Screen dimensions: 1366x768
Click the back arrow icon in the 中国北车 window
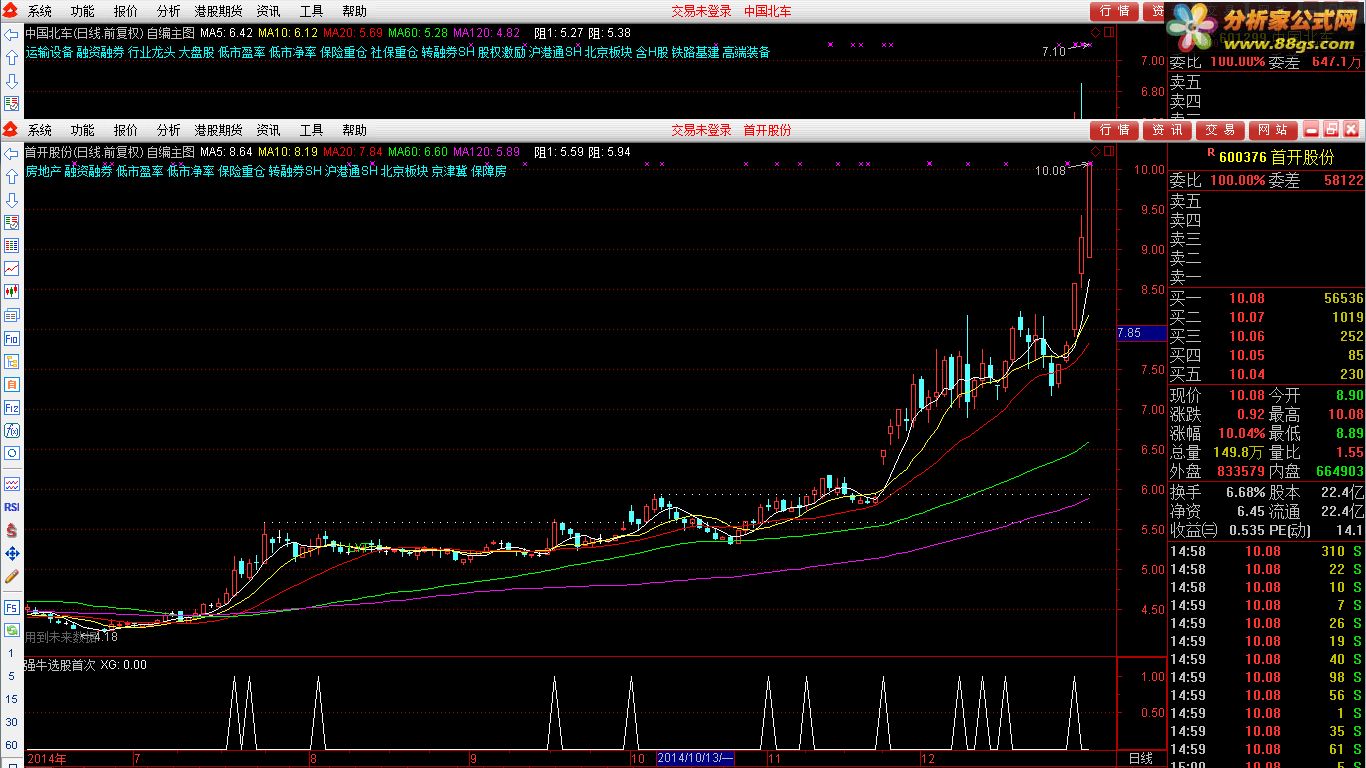[12, 35]
